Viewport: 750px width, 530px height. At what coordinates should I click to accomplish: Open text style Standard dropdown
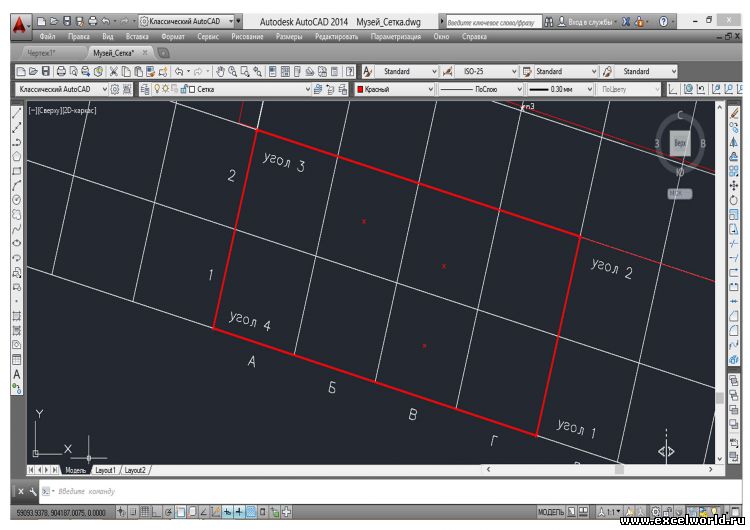tap(406, 72)
